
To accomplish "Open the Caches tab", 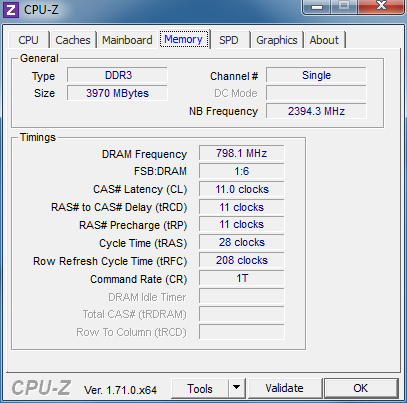I will coord(73,40).
